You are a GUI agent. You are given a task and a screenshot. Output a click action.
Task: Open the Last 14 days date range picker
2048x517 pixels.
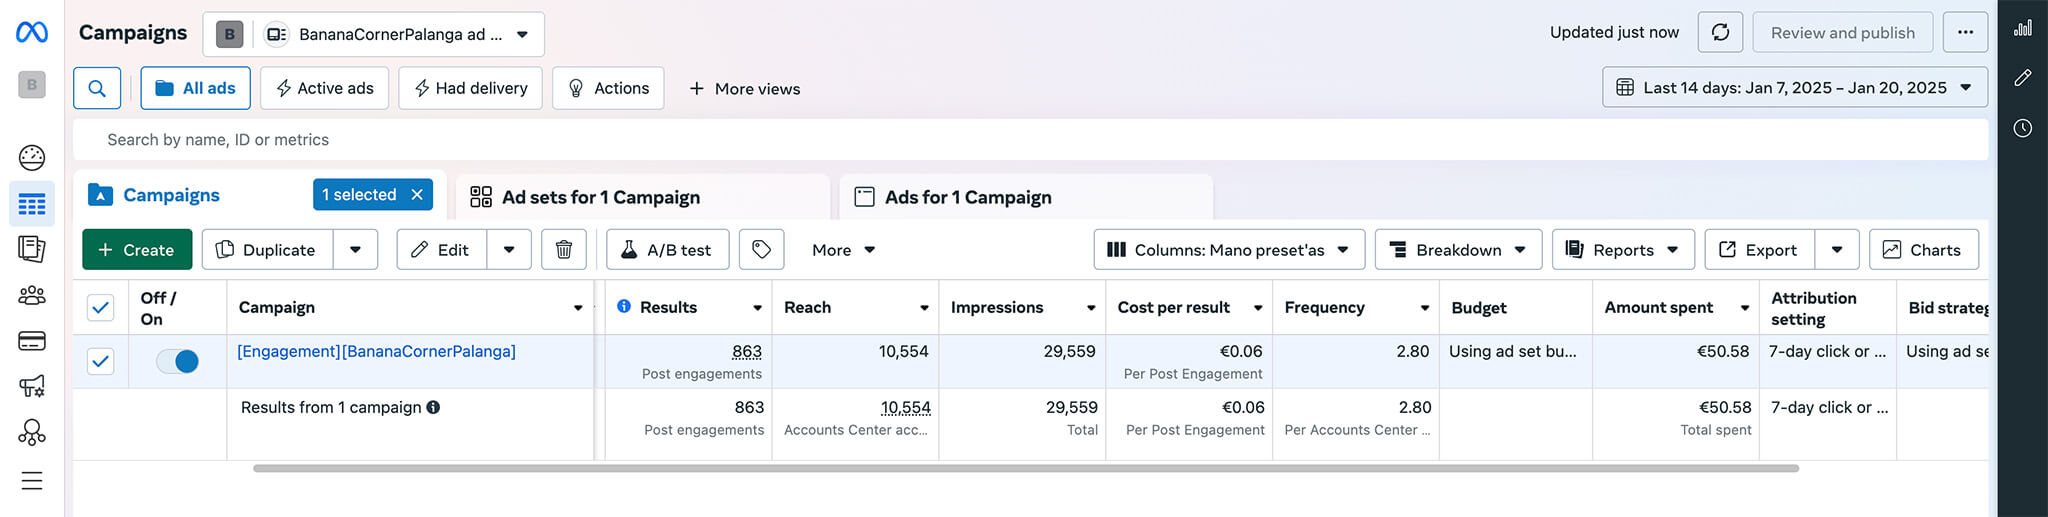click(1795, 87)
